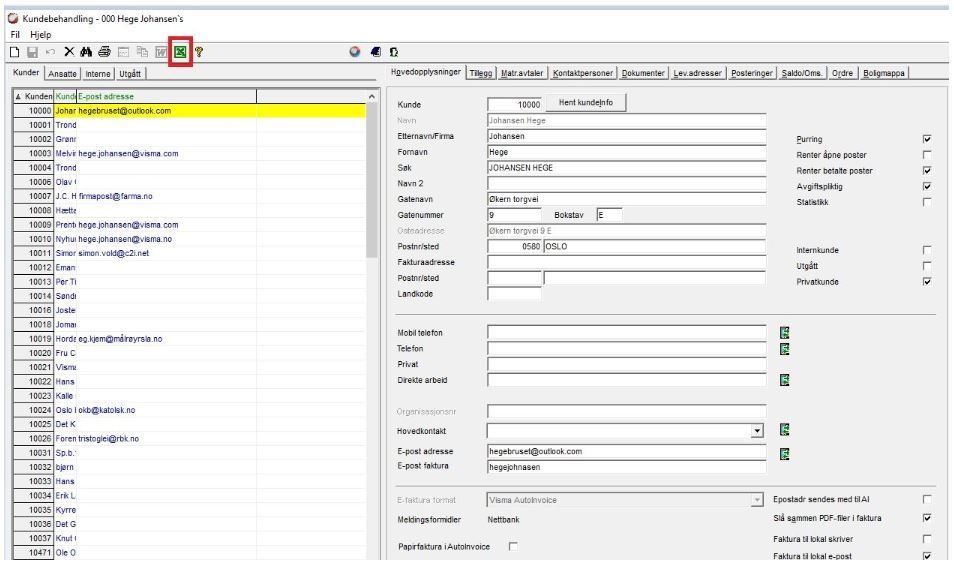Screen dimensions: 954x568
Task: Open the Tillegg tab
Action: pyautogui.click(x=481, y=73)
